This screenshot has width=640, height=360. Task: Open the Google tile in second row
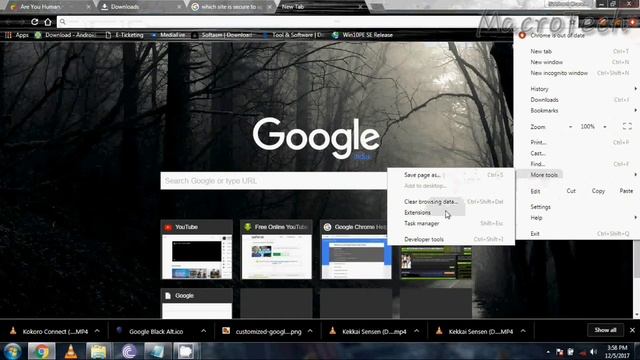tap(197, 303)
